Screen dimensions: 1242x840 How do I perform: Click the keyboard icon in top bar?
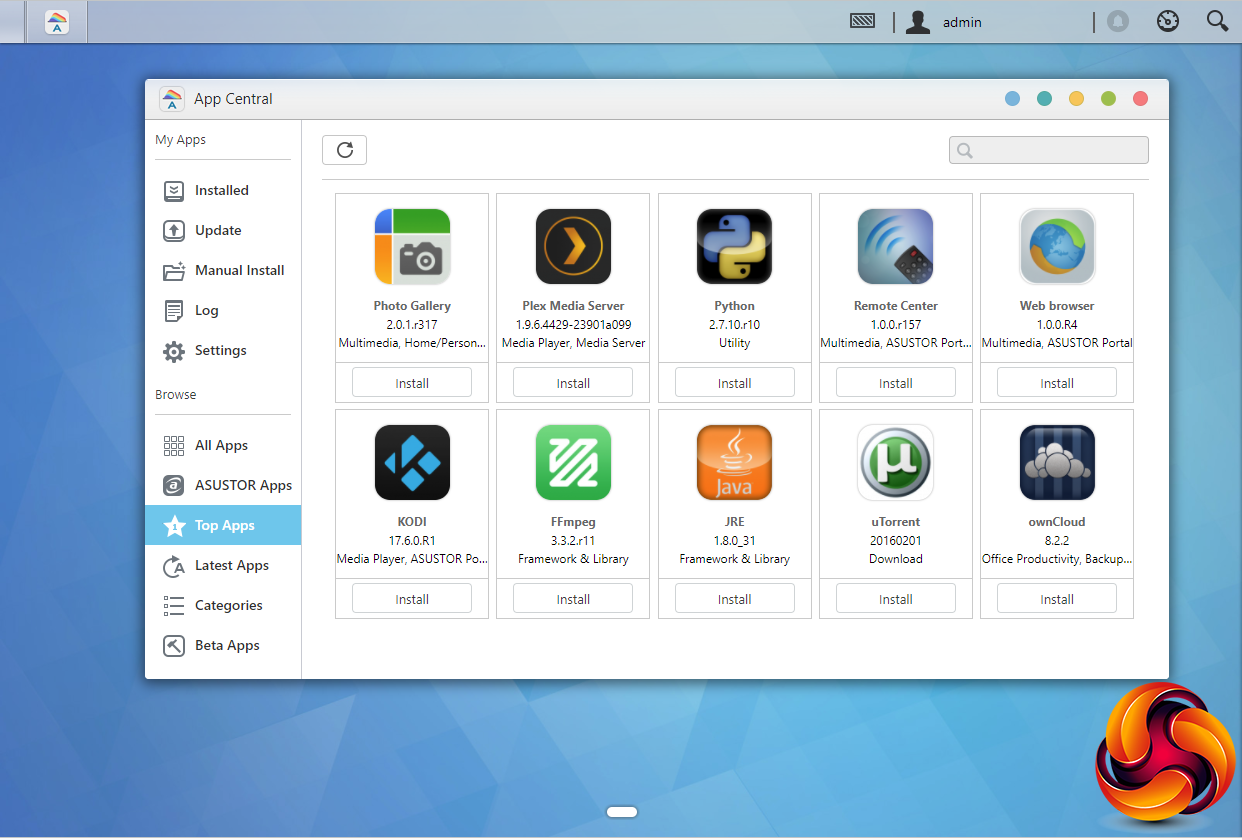[863, 21]
